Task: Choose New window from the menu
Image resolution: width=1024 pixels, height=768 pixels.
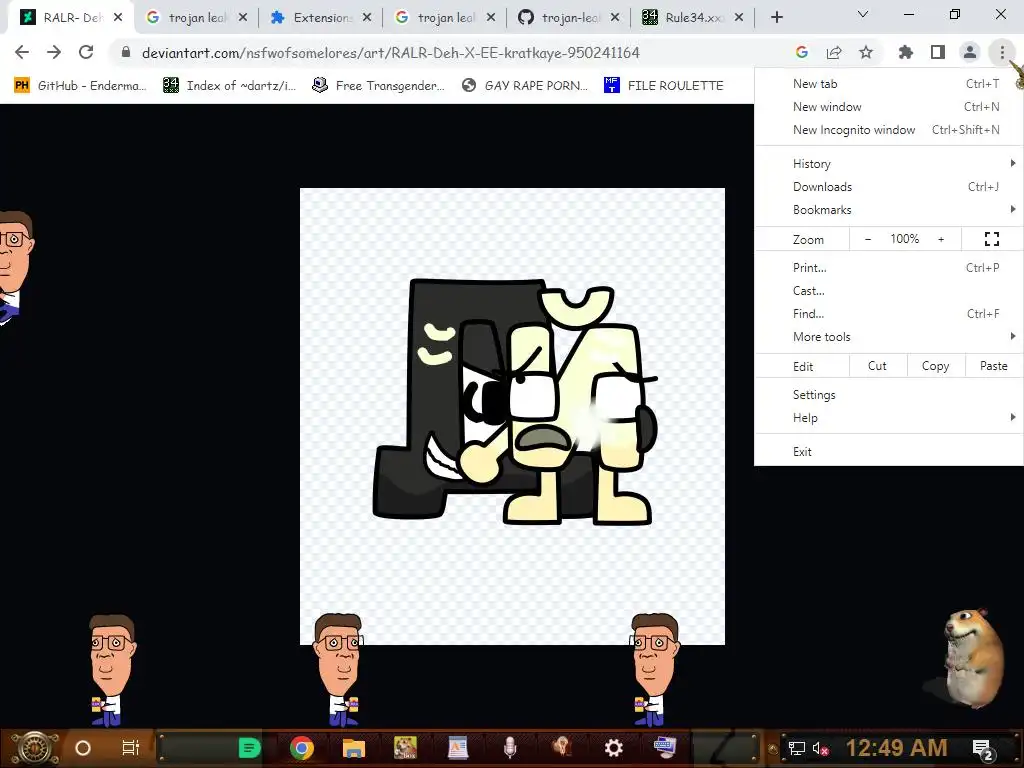Action: (x=889, y=106)
